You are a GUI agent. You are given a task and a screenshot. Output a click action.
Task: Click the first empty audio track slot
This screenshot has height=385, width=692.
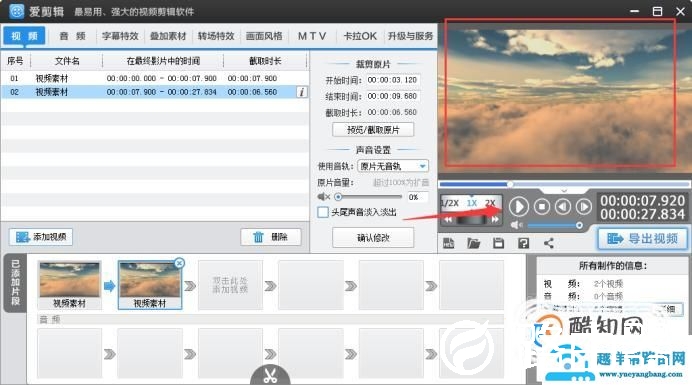point(69,353)
